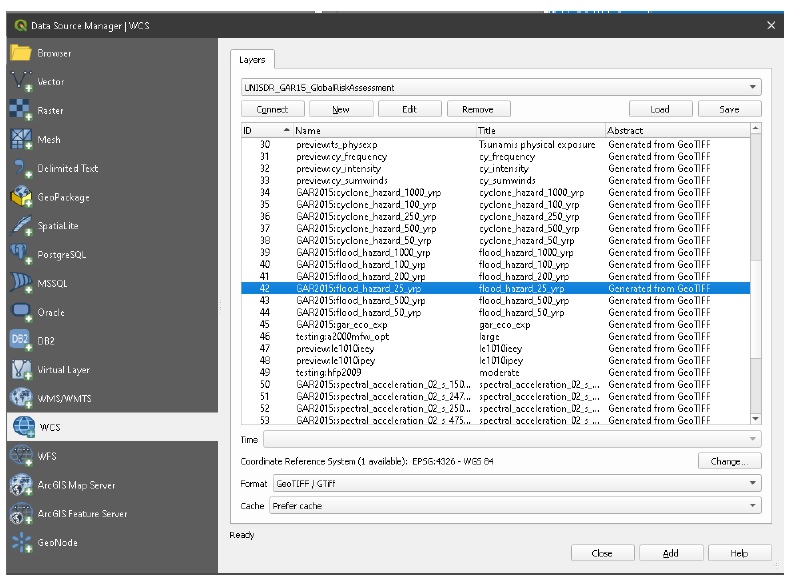Click the New connection button
The width and height of the screenshot is (790, 587).
pyautogui.click(x=341, y=109)
